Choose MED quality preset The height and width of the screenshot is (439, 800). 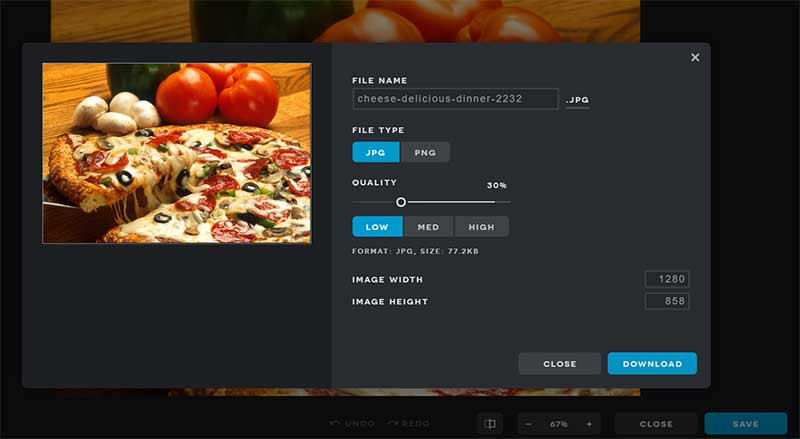[x=428, y=227]
